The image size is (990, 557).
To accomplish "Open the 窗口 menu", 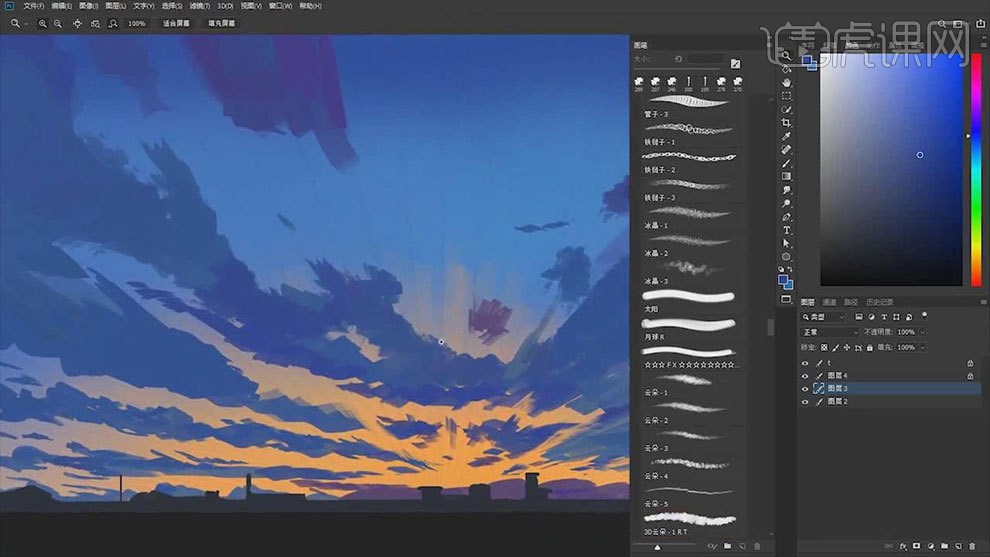I will pos(280,6).
